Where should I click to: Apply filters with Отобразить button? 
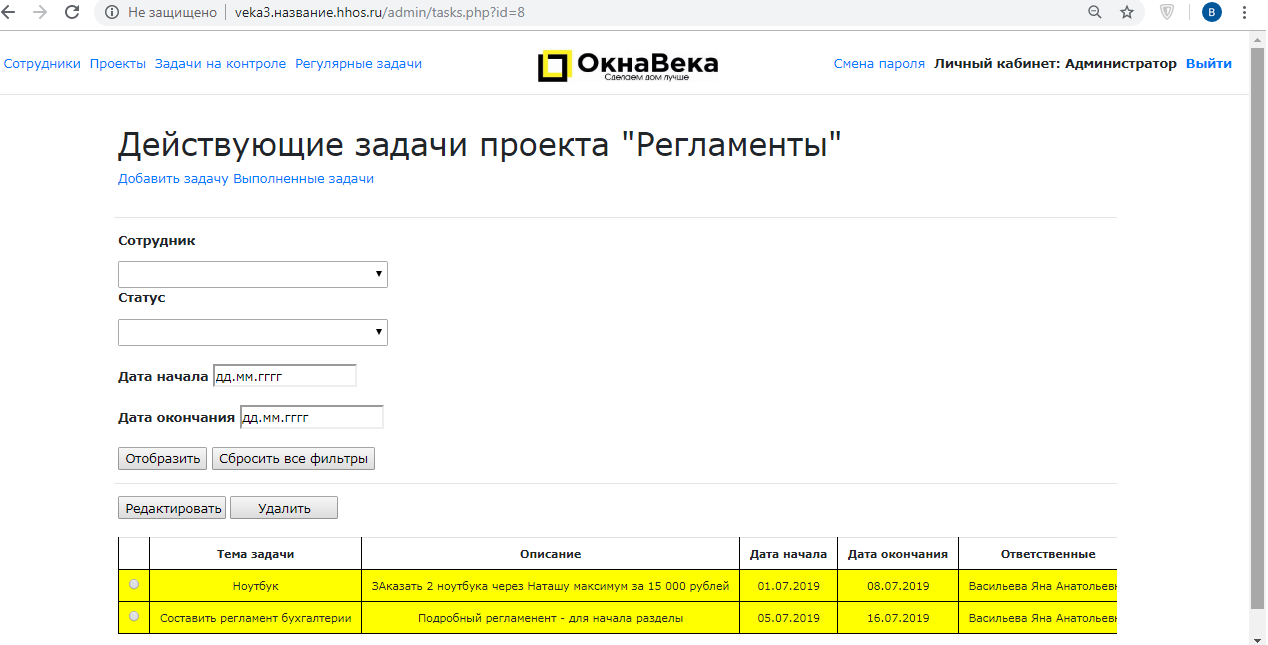(163, 459)
